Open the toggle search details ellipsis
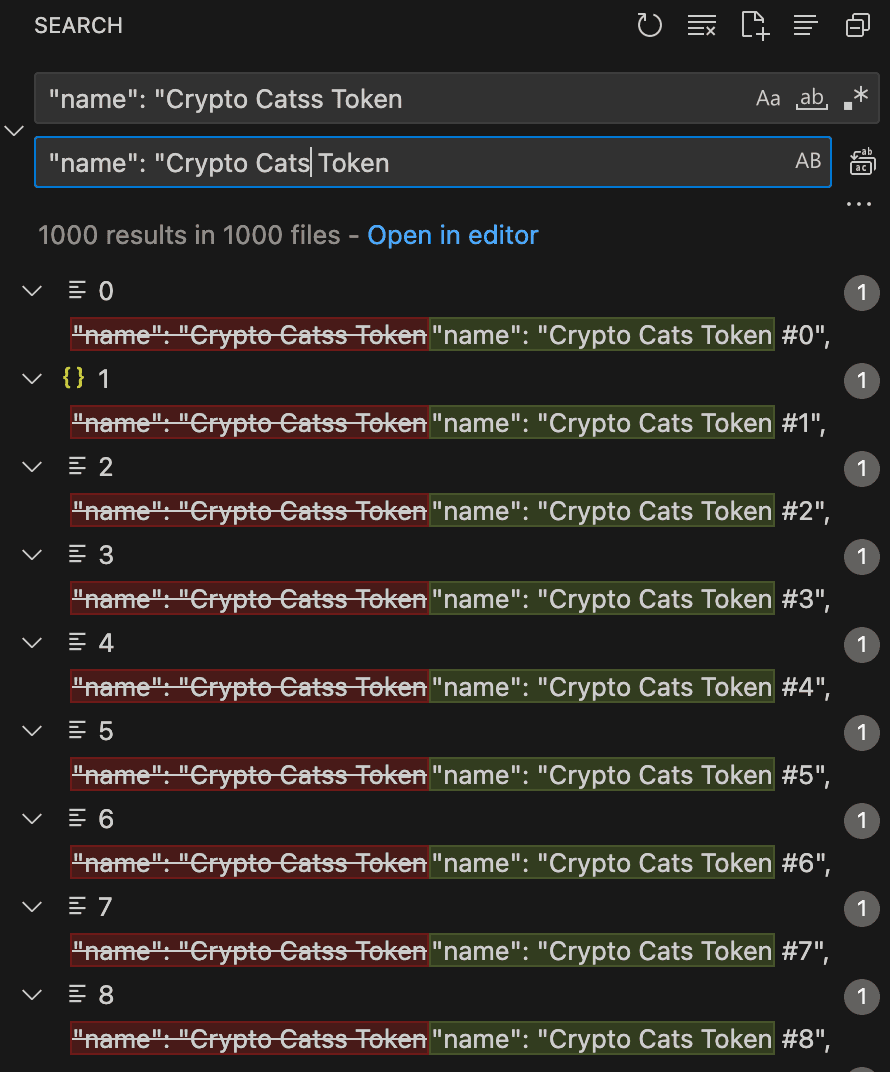Image resolution: width=890 pixels, height=1072 pixels. click(x=859, y=205)
